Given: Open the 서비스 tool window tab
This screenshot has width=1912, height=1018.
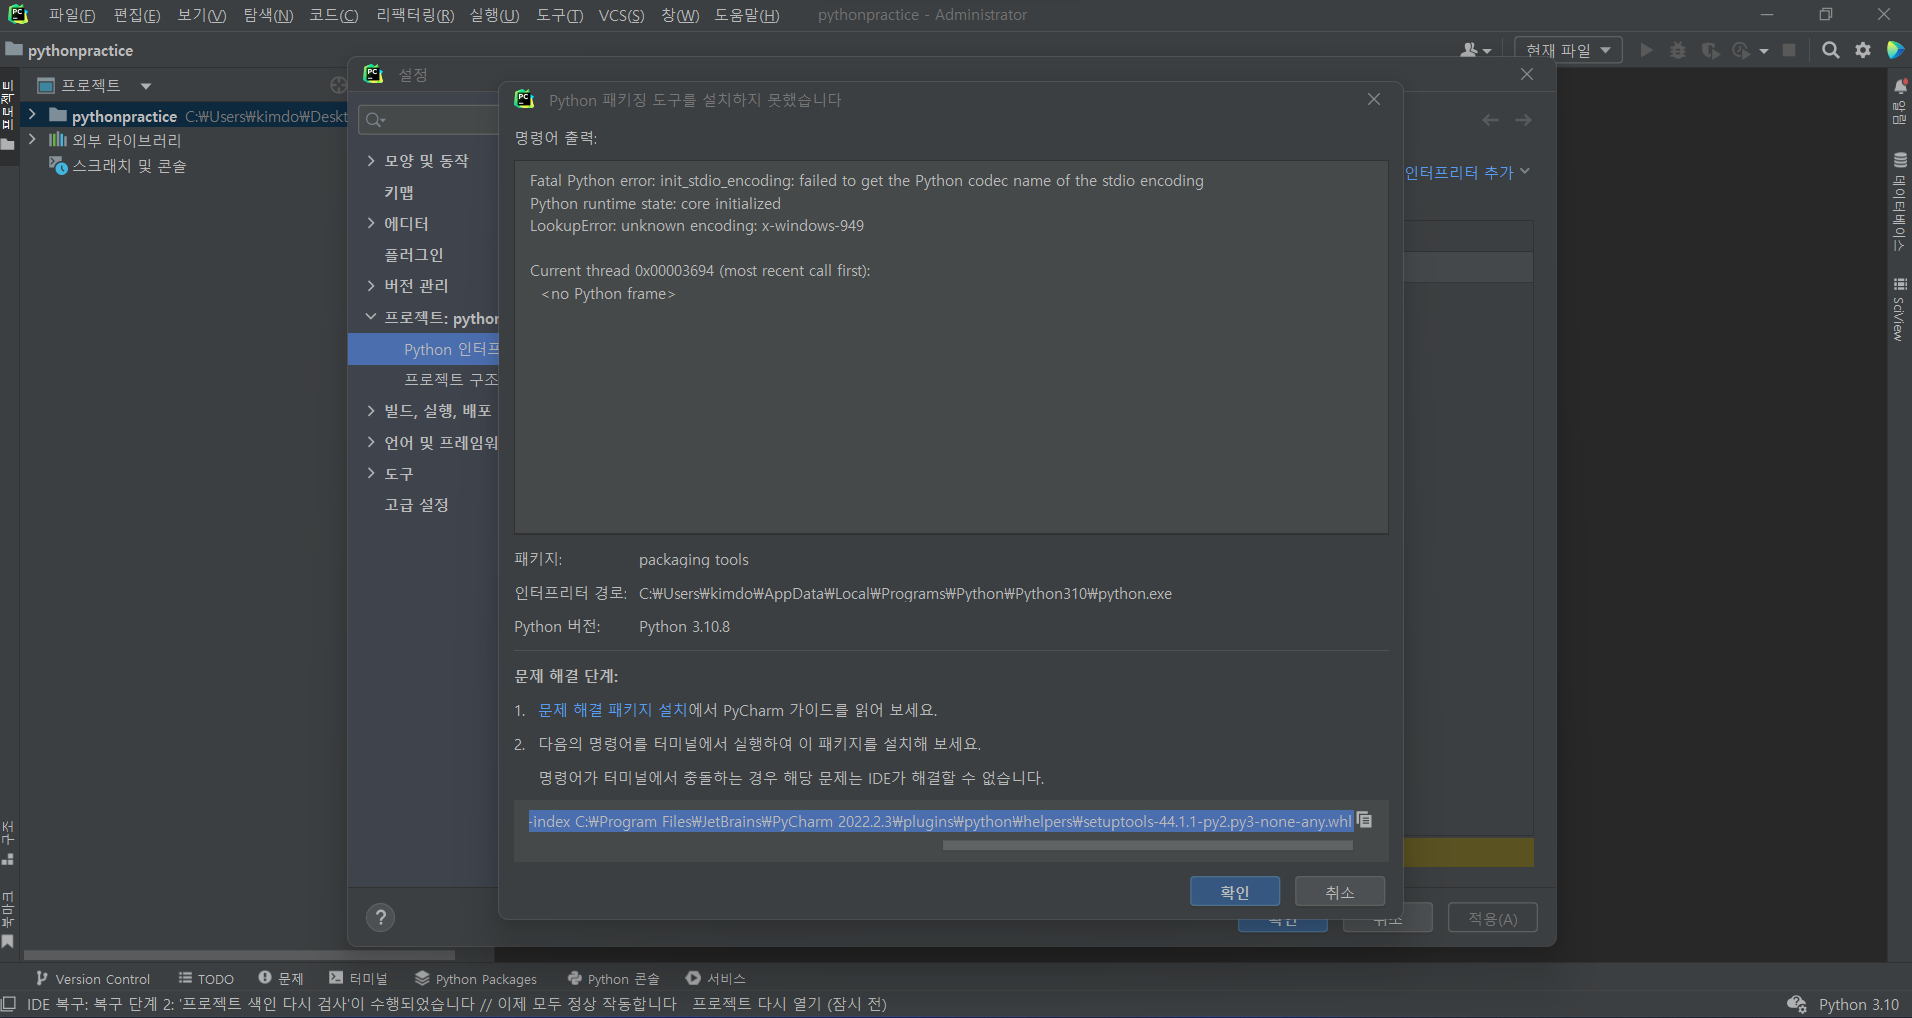Looking at the screenshot, I should [716, 979].
